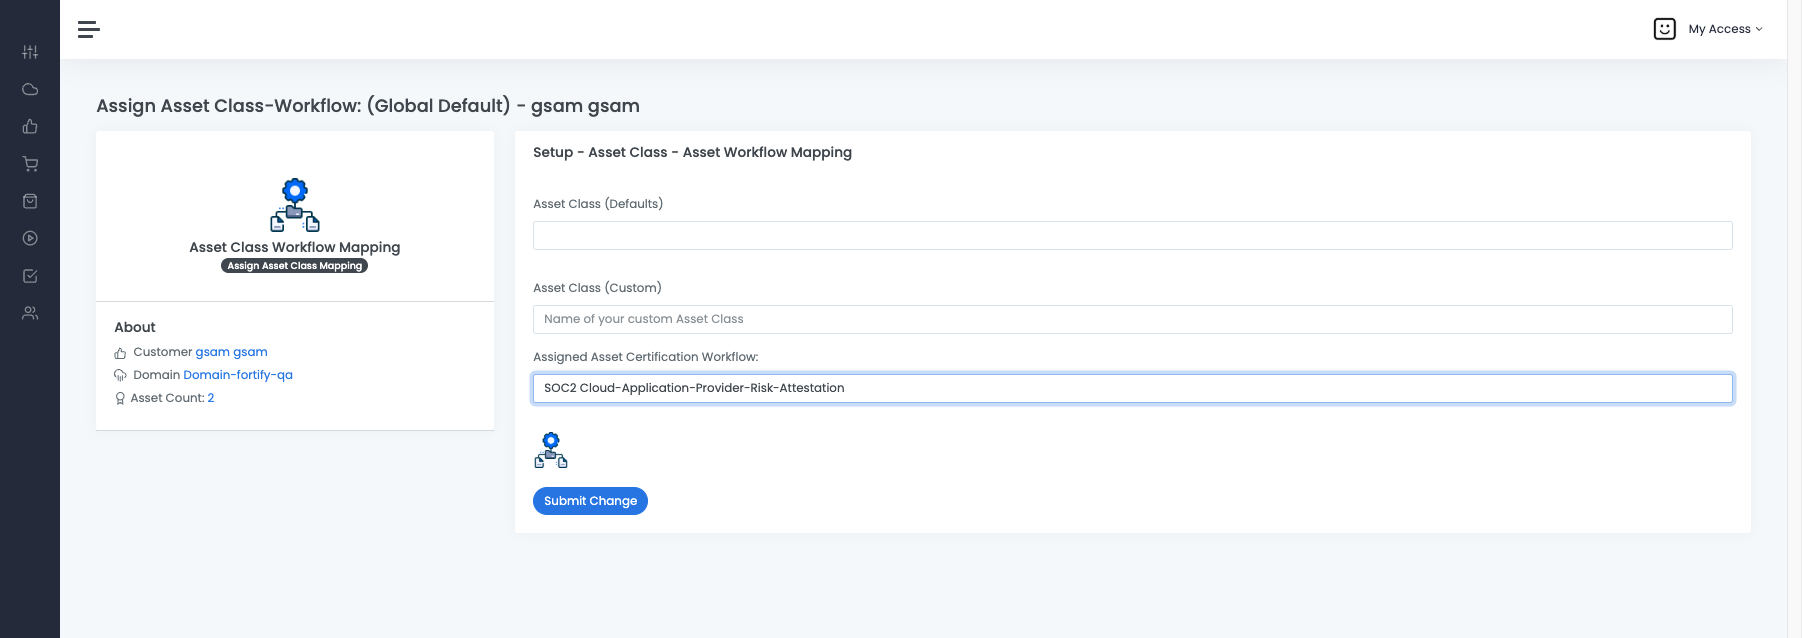
Task: Open the shopping bag sidebar icon
Action: point(30,201)
